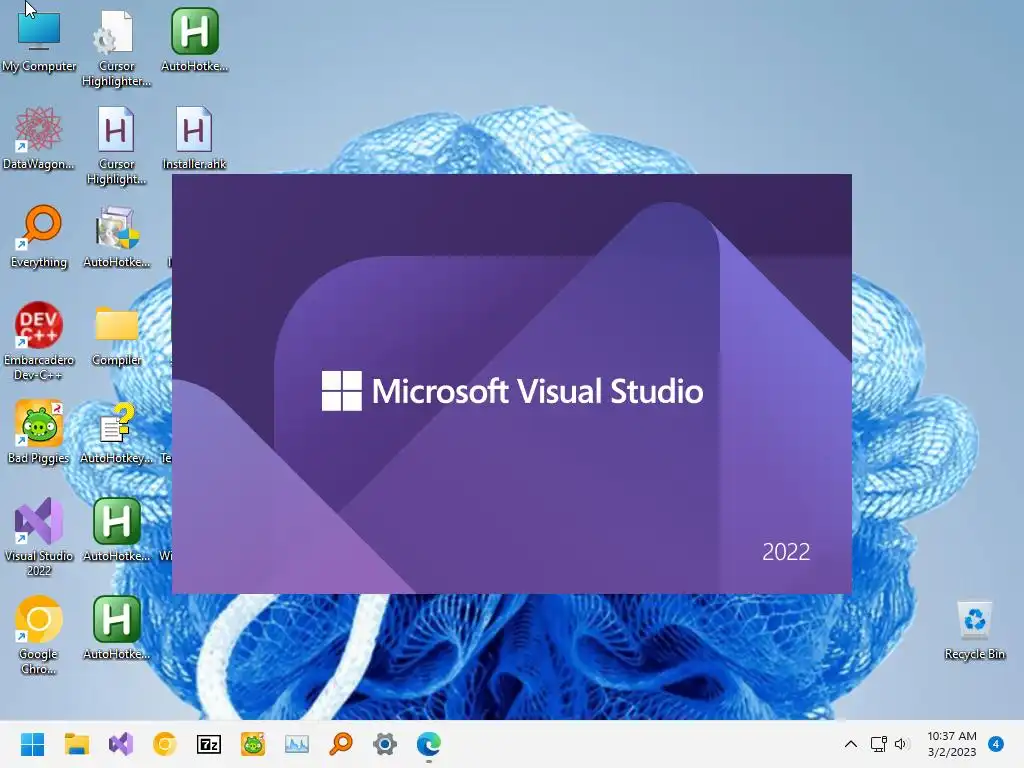Open the network status tray icon

pos(878,744)
